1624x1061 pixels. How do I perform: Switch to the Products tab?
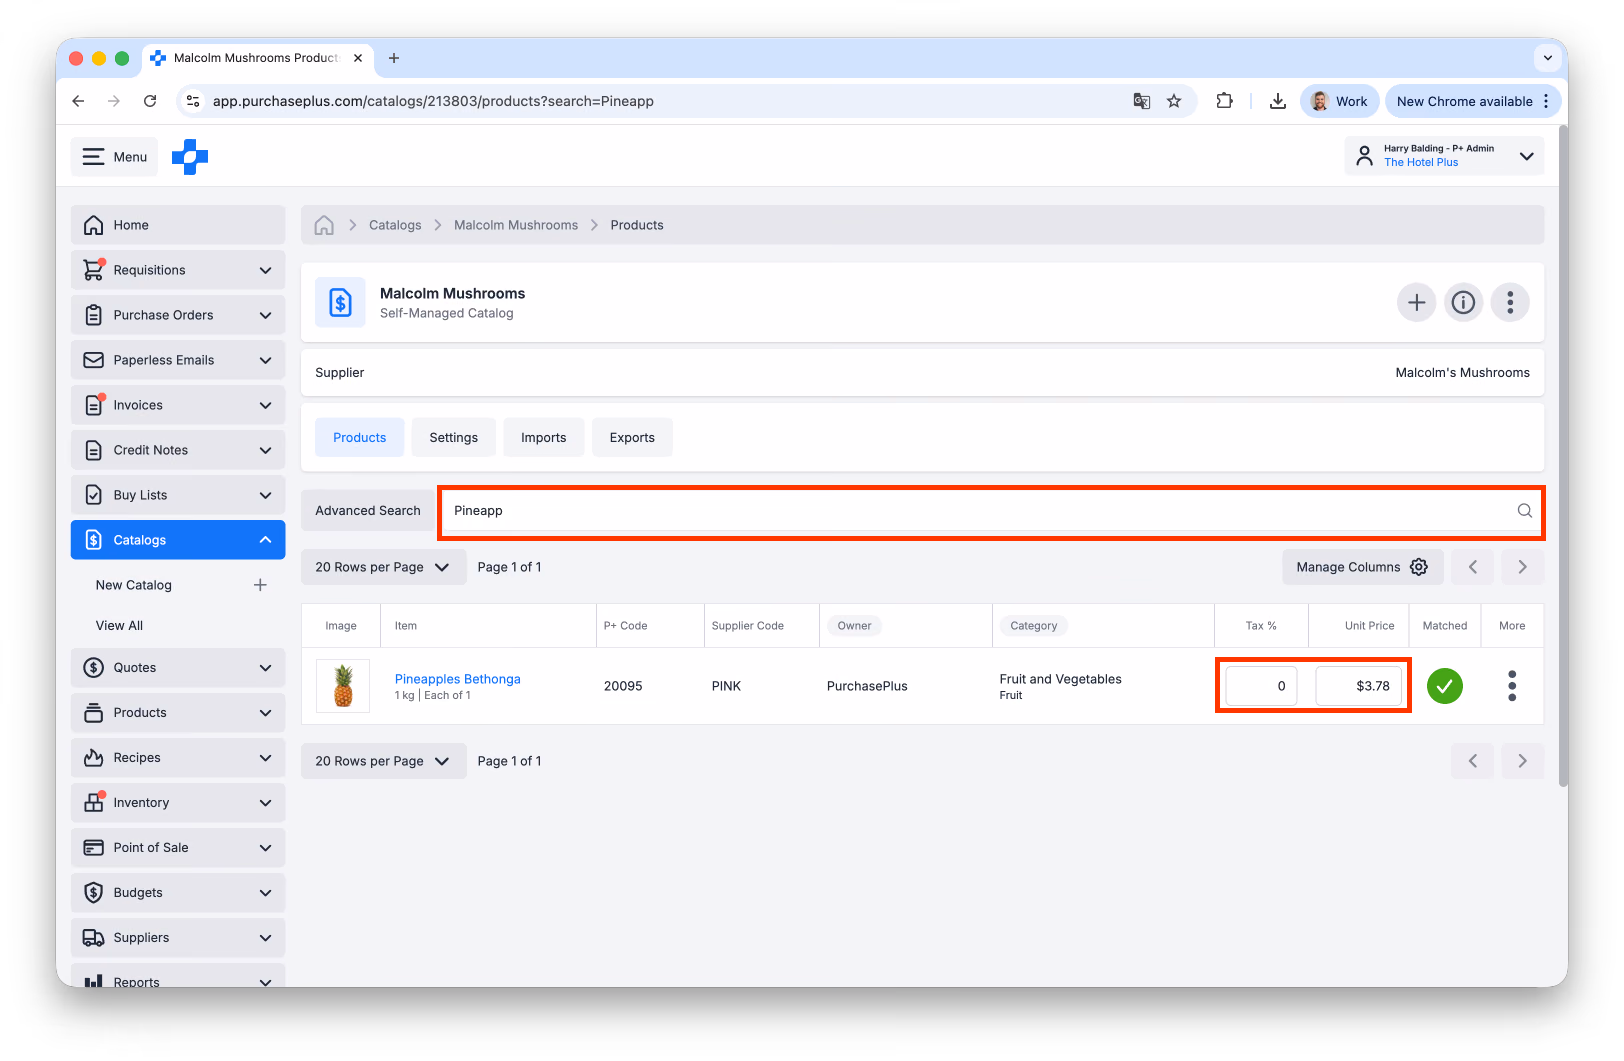(x=360, y=438)
